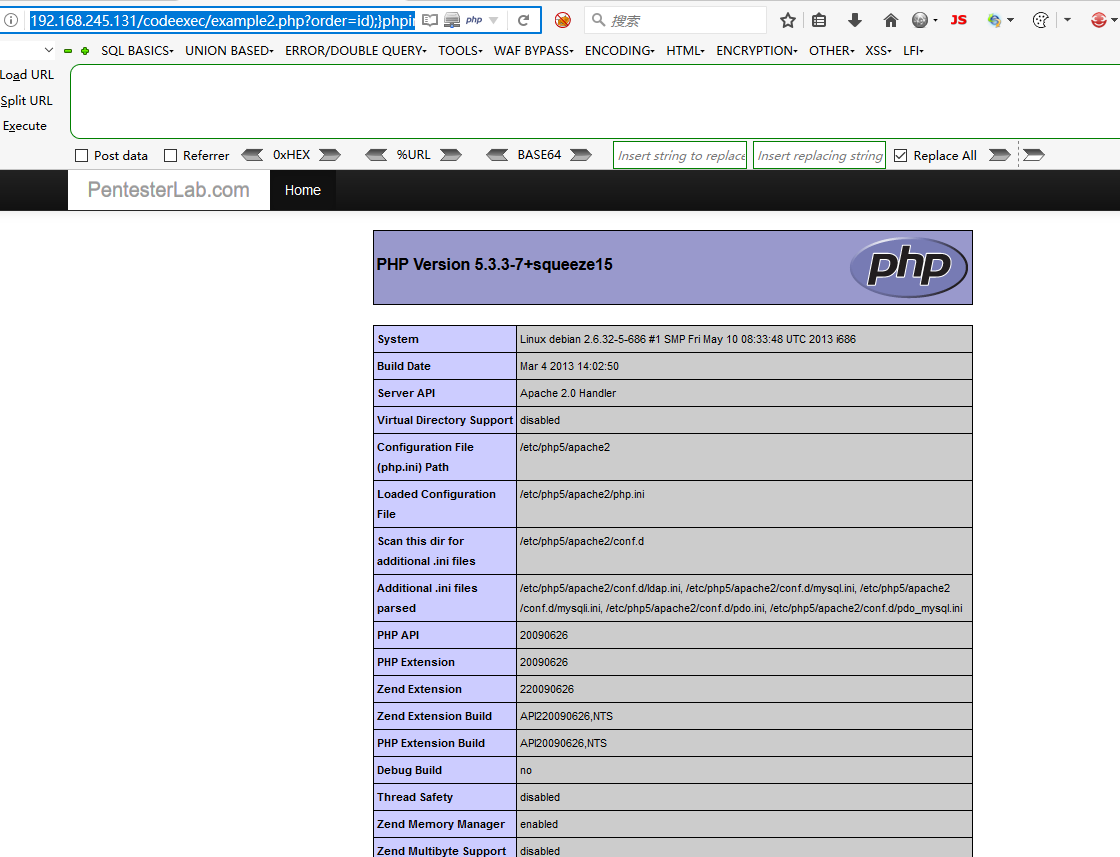Viewport: 1120px width, 857px height.
Task: Bookmark this page with the star icon
Action: tap(788, 20)
